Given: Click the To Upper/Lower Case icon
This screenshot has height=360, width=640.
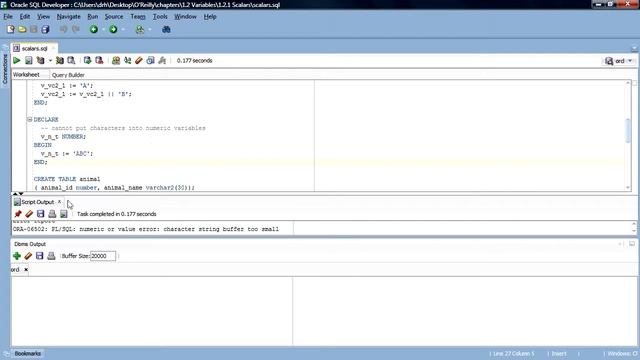Looking at the screenshot, I should coord(127,60).
